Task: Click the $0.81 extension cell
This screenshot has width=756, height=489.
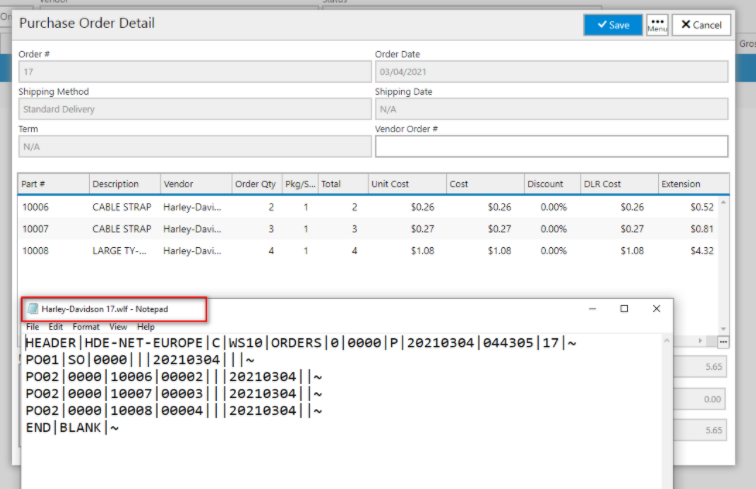Action: (702, 229)
